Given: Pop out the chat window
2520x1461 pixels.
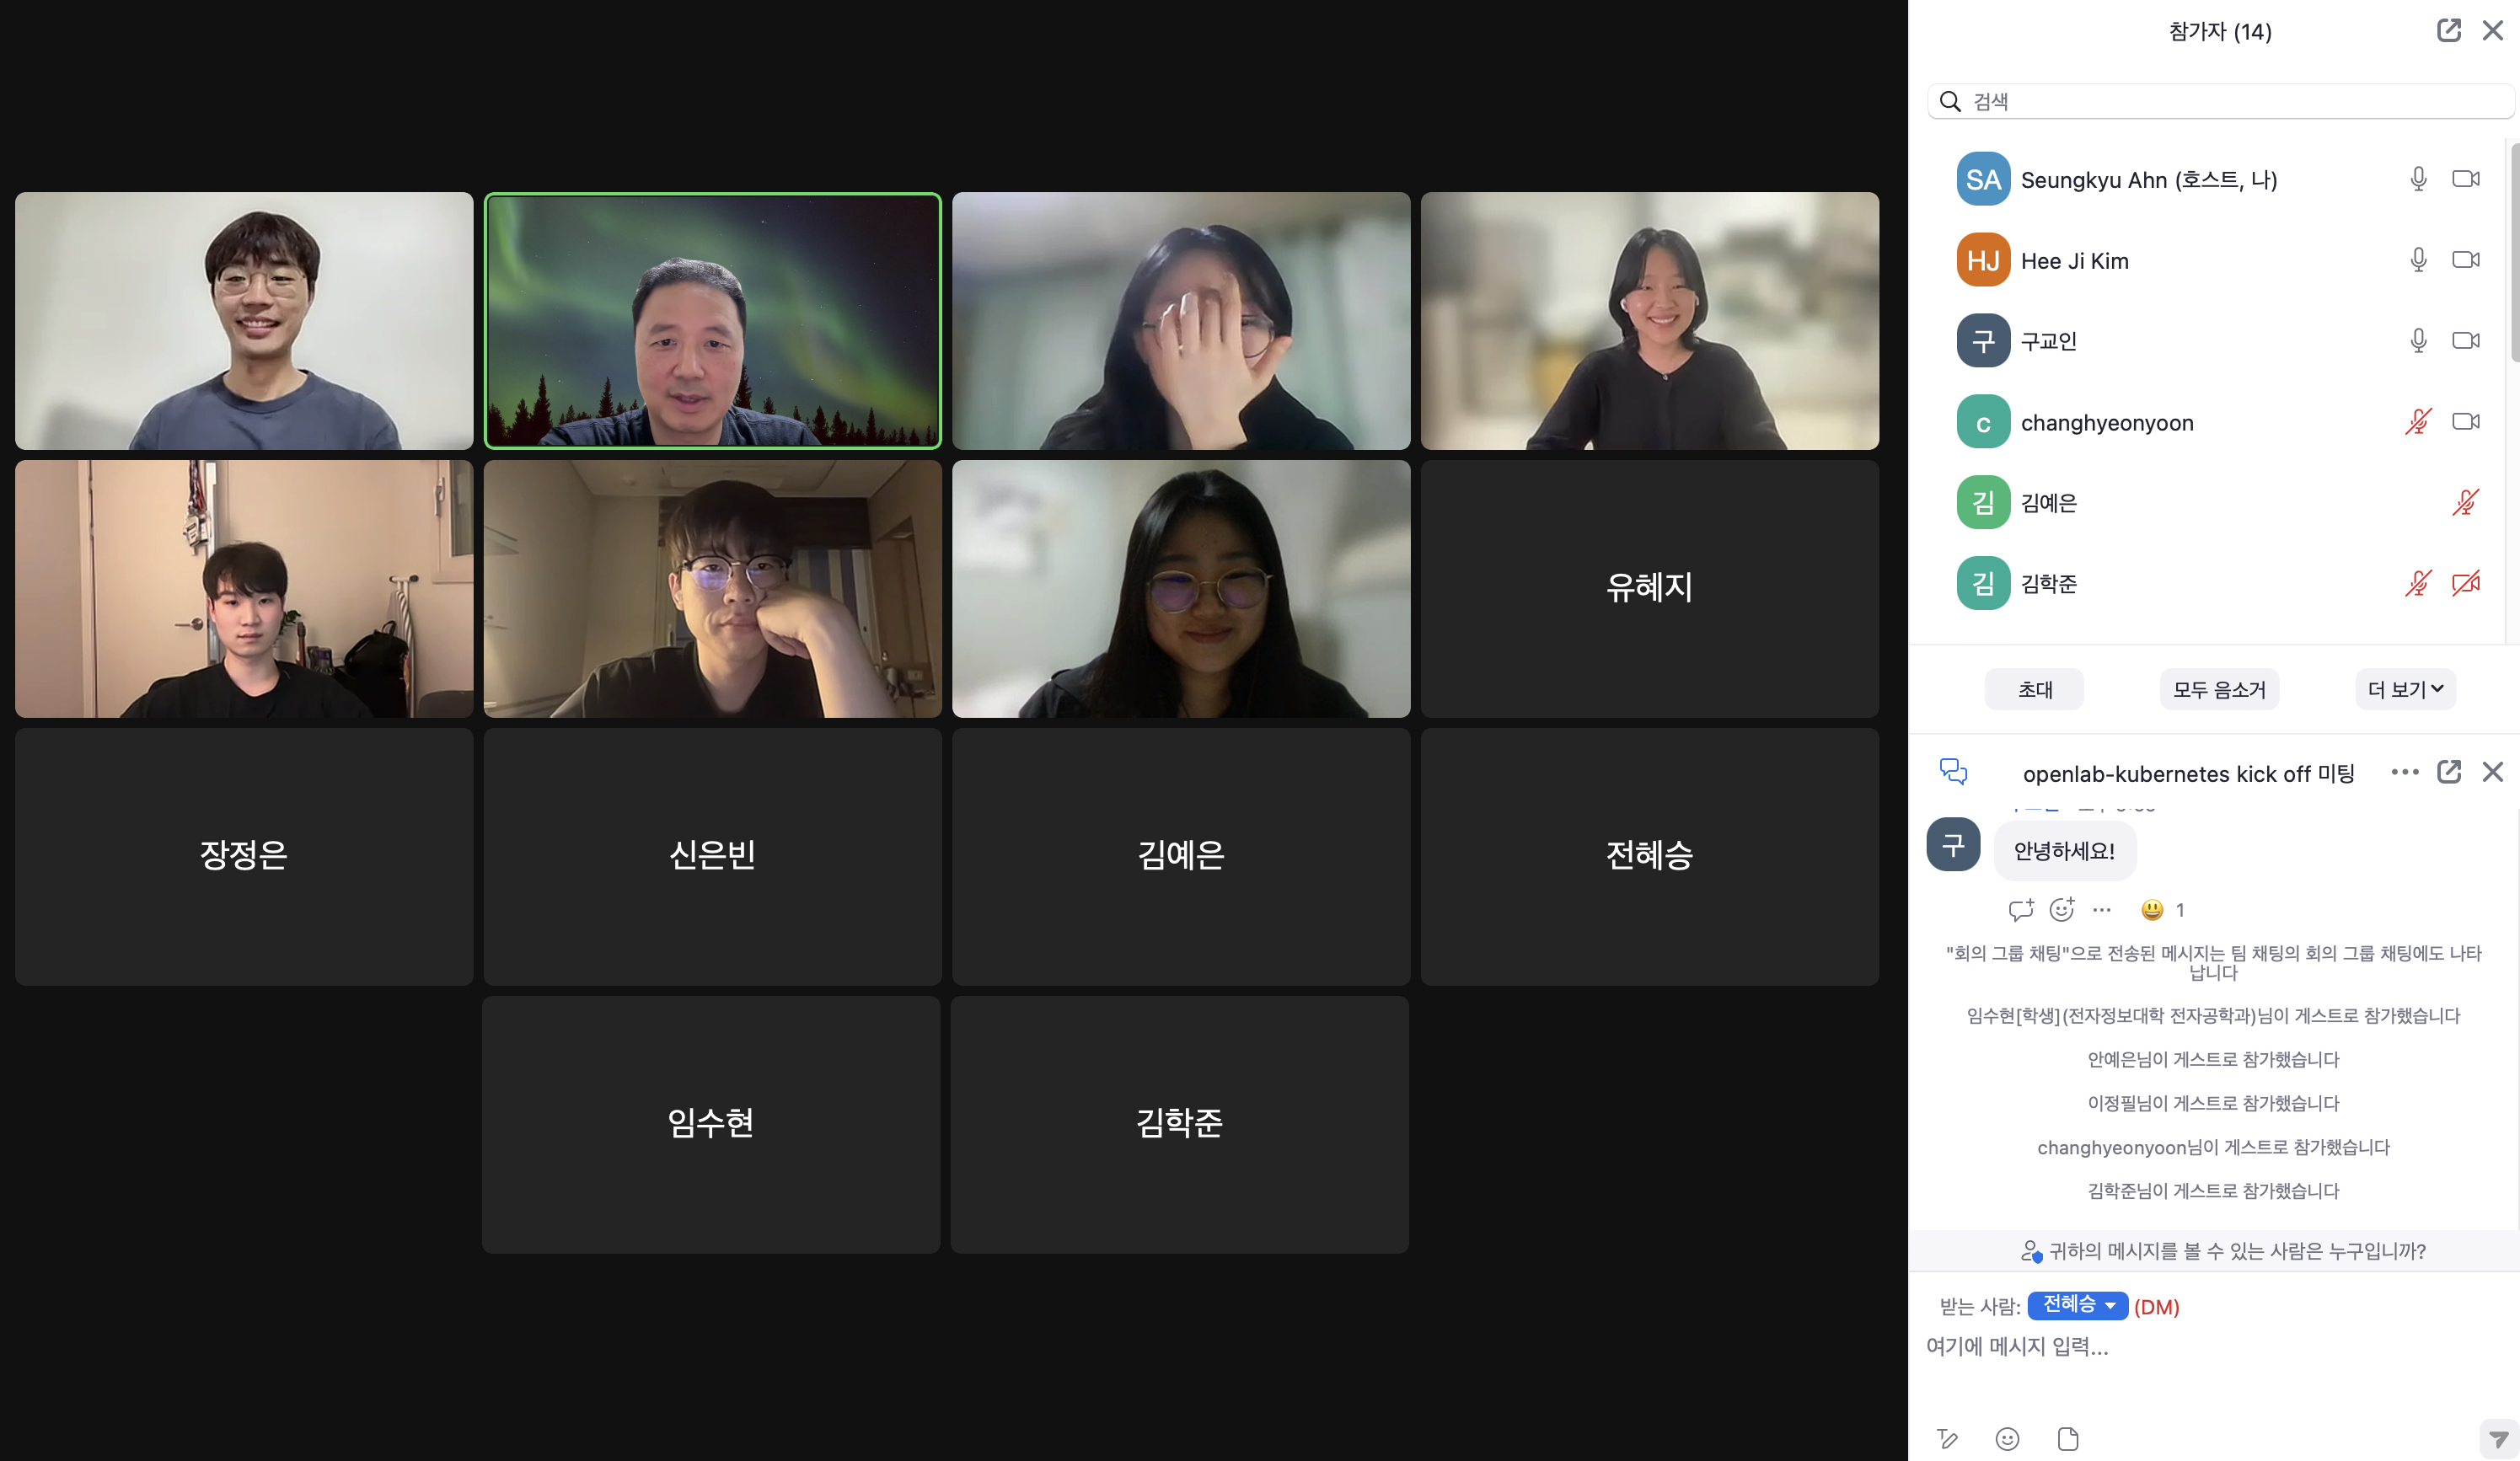Looking at the screenshot, I should tap(2448, 772).
